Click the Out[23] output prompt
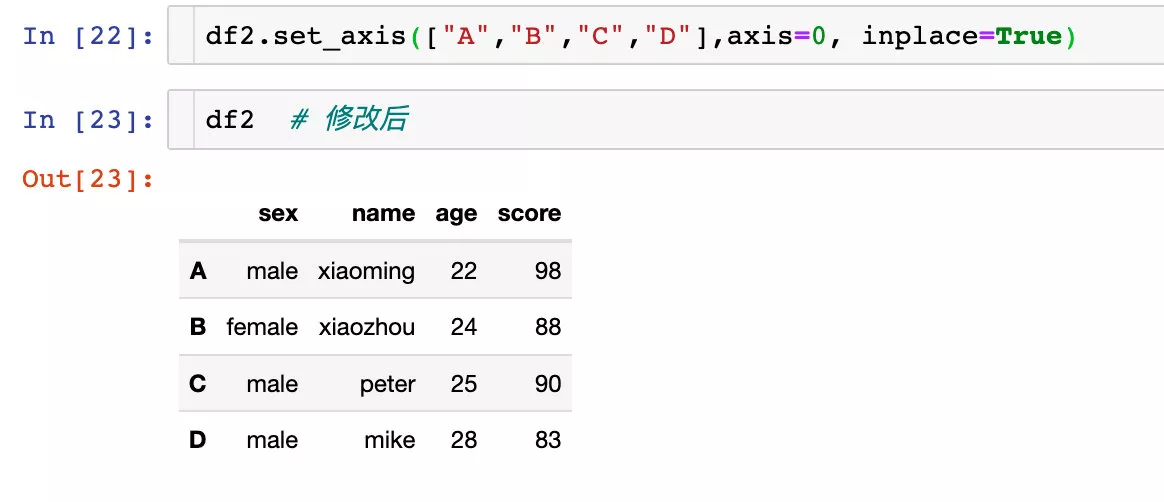Viewport: 1164px width, 502px height. tap(88, 179)
